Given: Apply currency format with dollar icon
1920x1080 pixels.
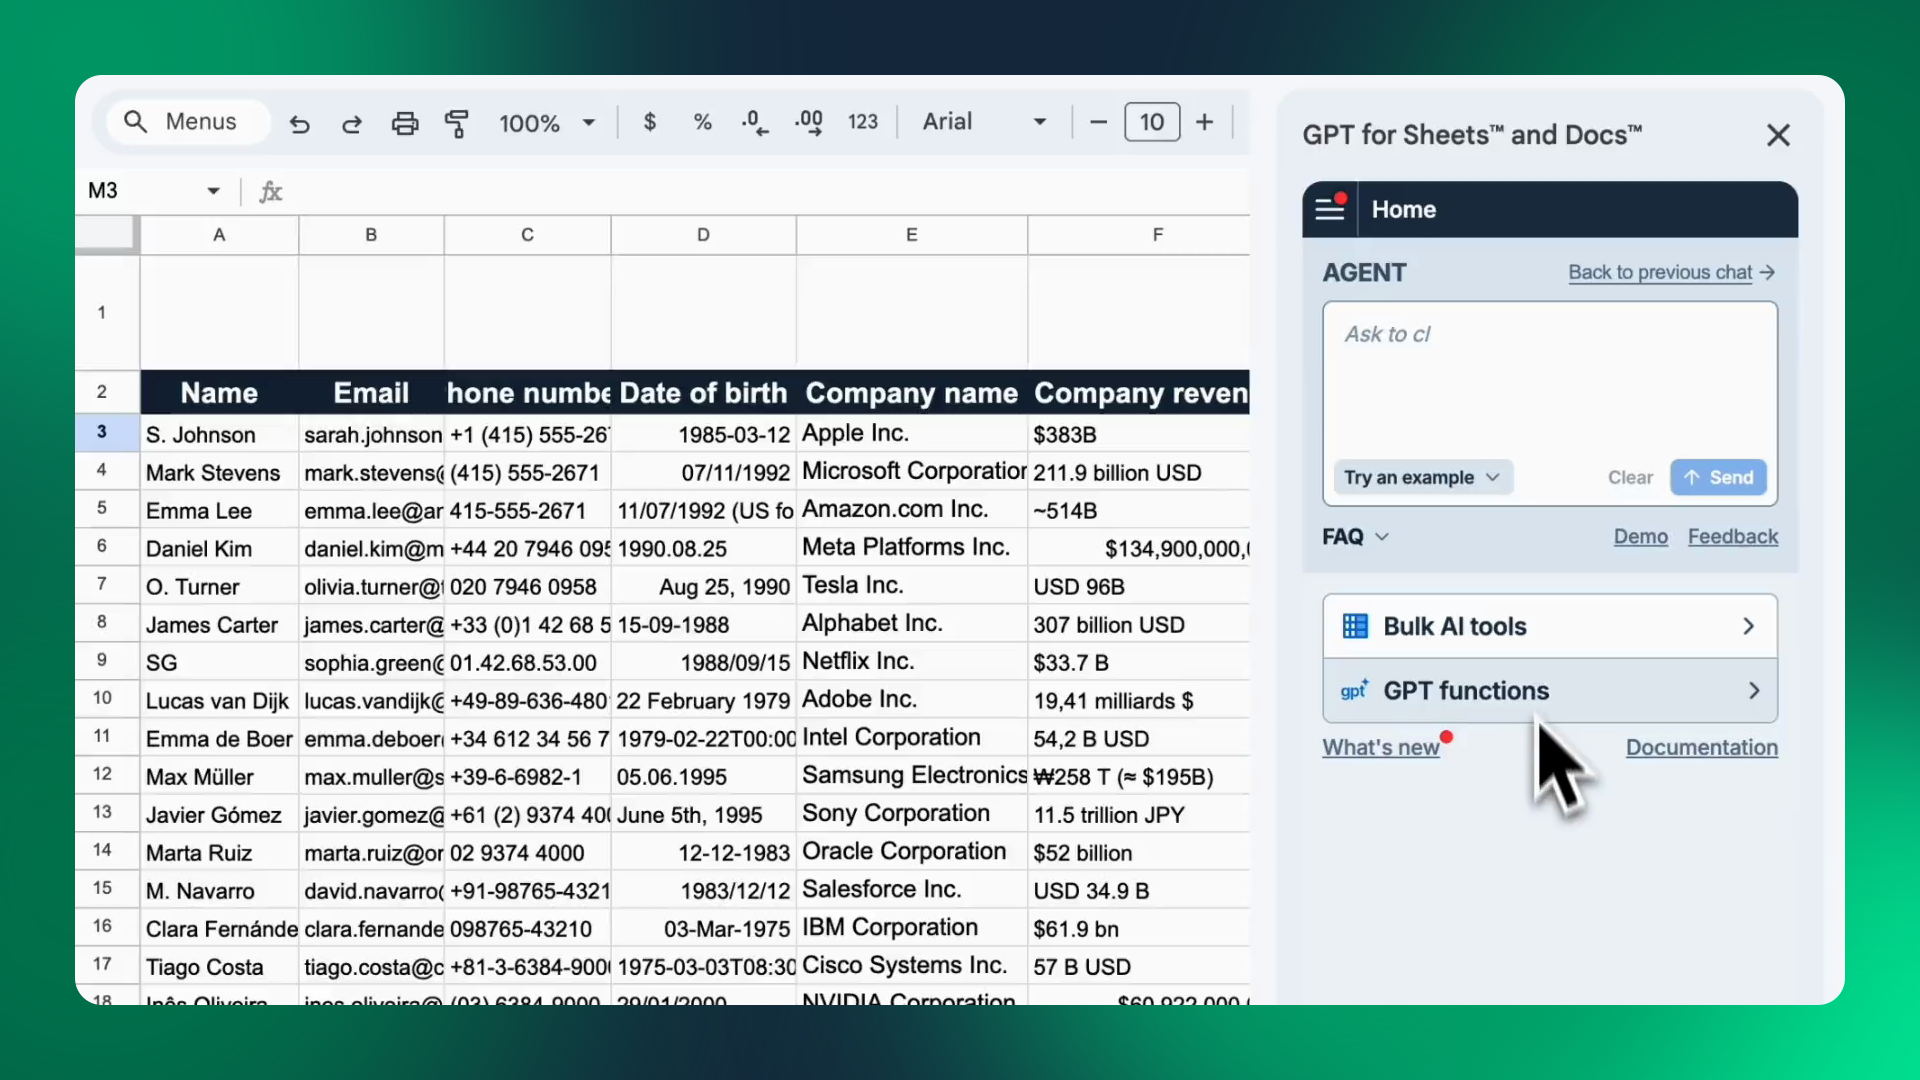Looking at the screenshot, I should click(650, 122).
